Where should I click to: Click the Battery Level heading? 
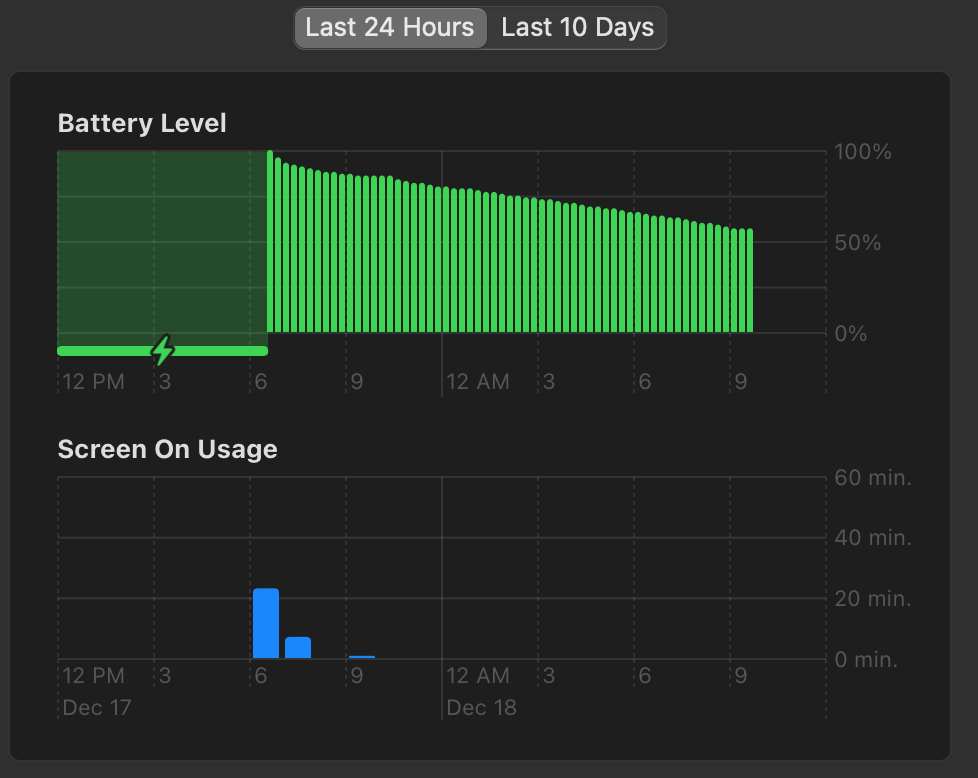(x=142, y=123)
